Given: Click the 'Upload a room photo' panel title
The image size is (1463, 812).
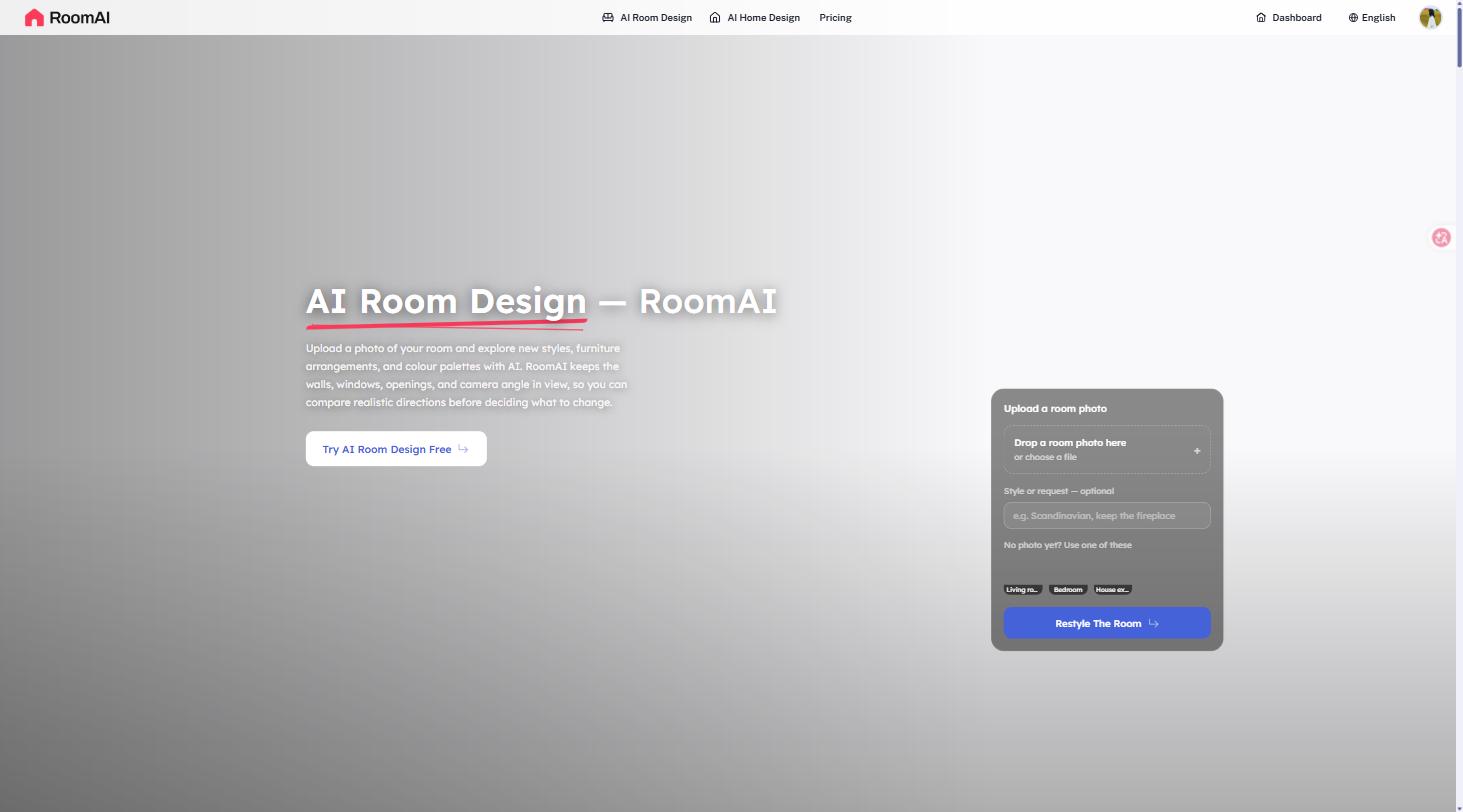Looking at the screenshot, I should (1055, 409).
